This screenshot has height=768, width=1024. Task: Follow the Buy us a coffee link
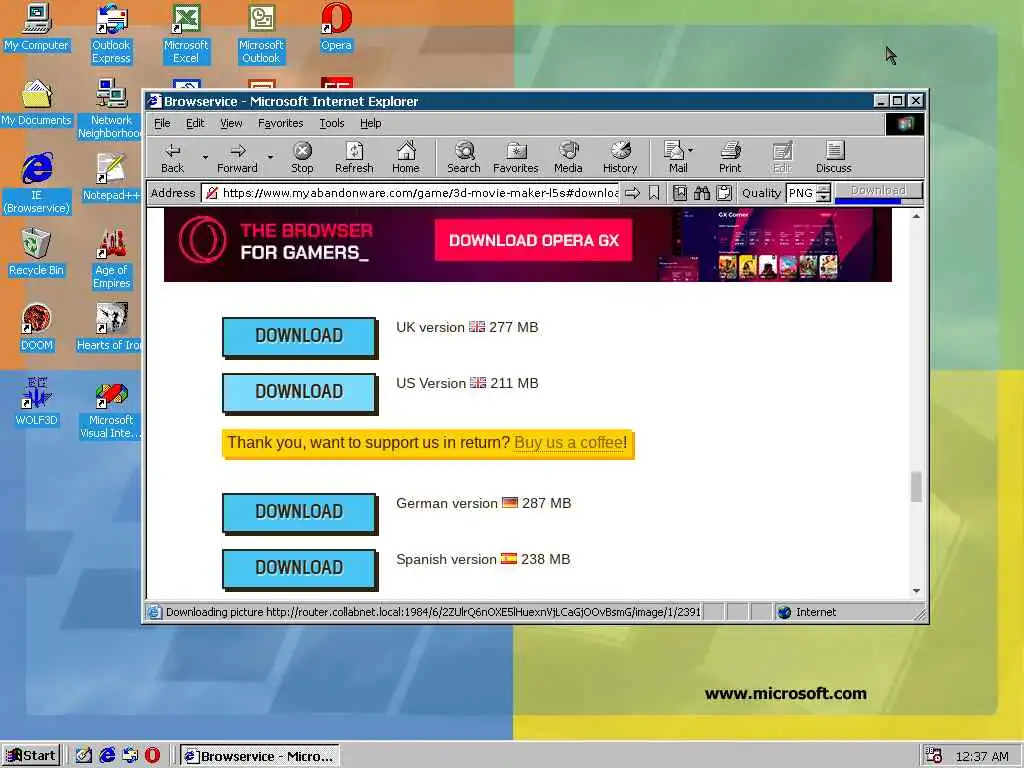tap(568, 443)
